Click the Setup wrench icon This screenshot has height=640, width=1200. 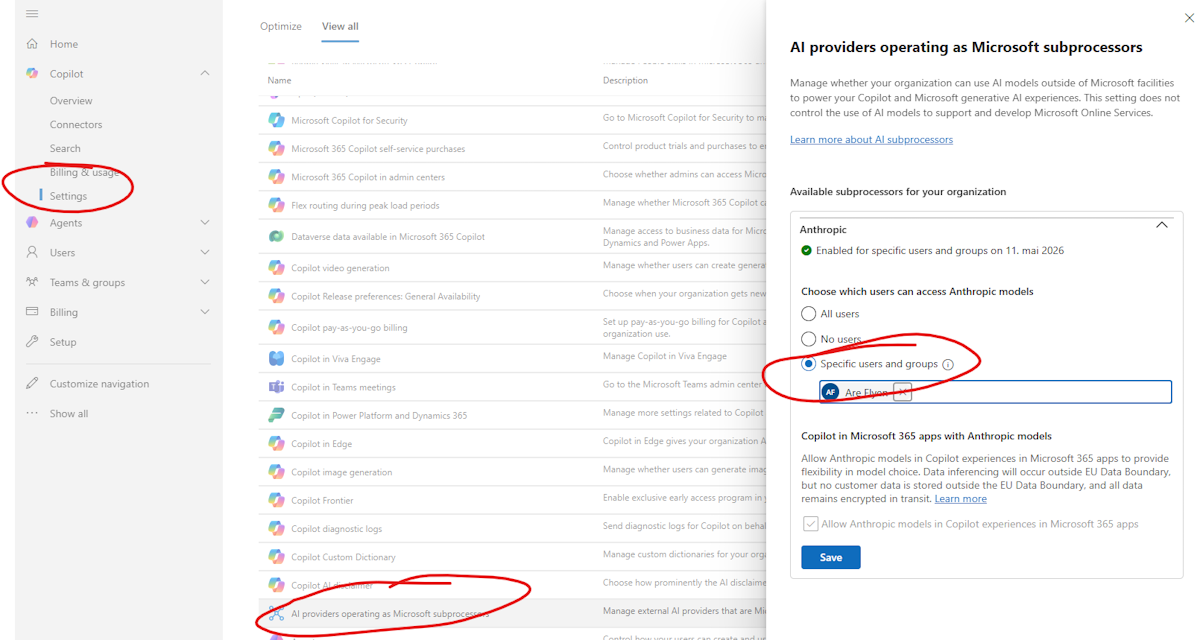[32, 342]
